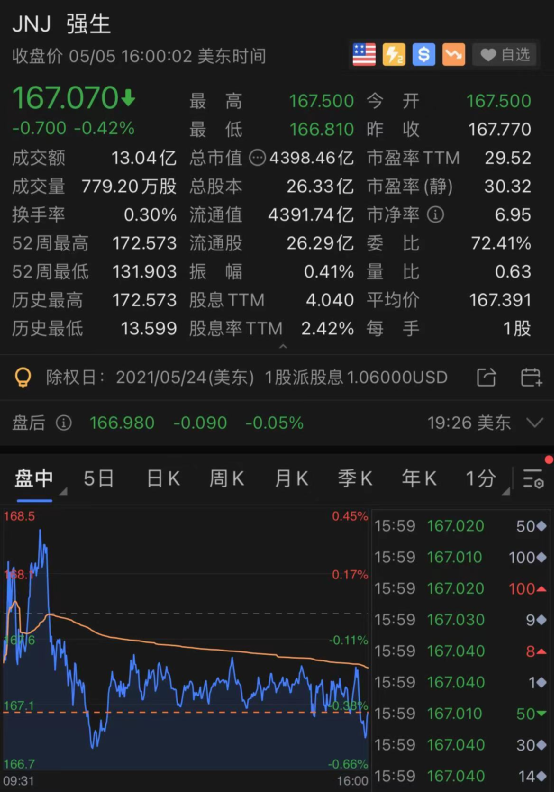Switch to the 季K chart tab

pos(355,478)
